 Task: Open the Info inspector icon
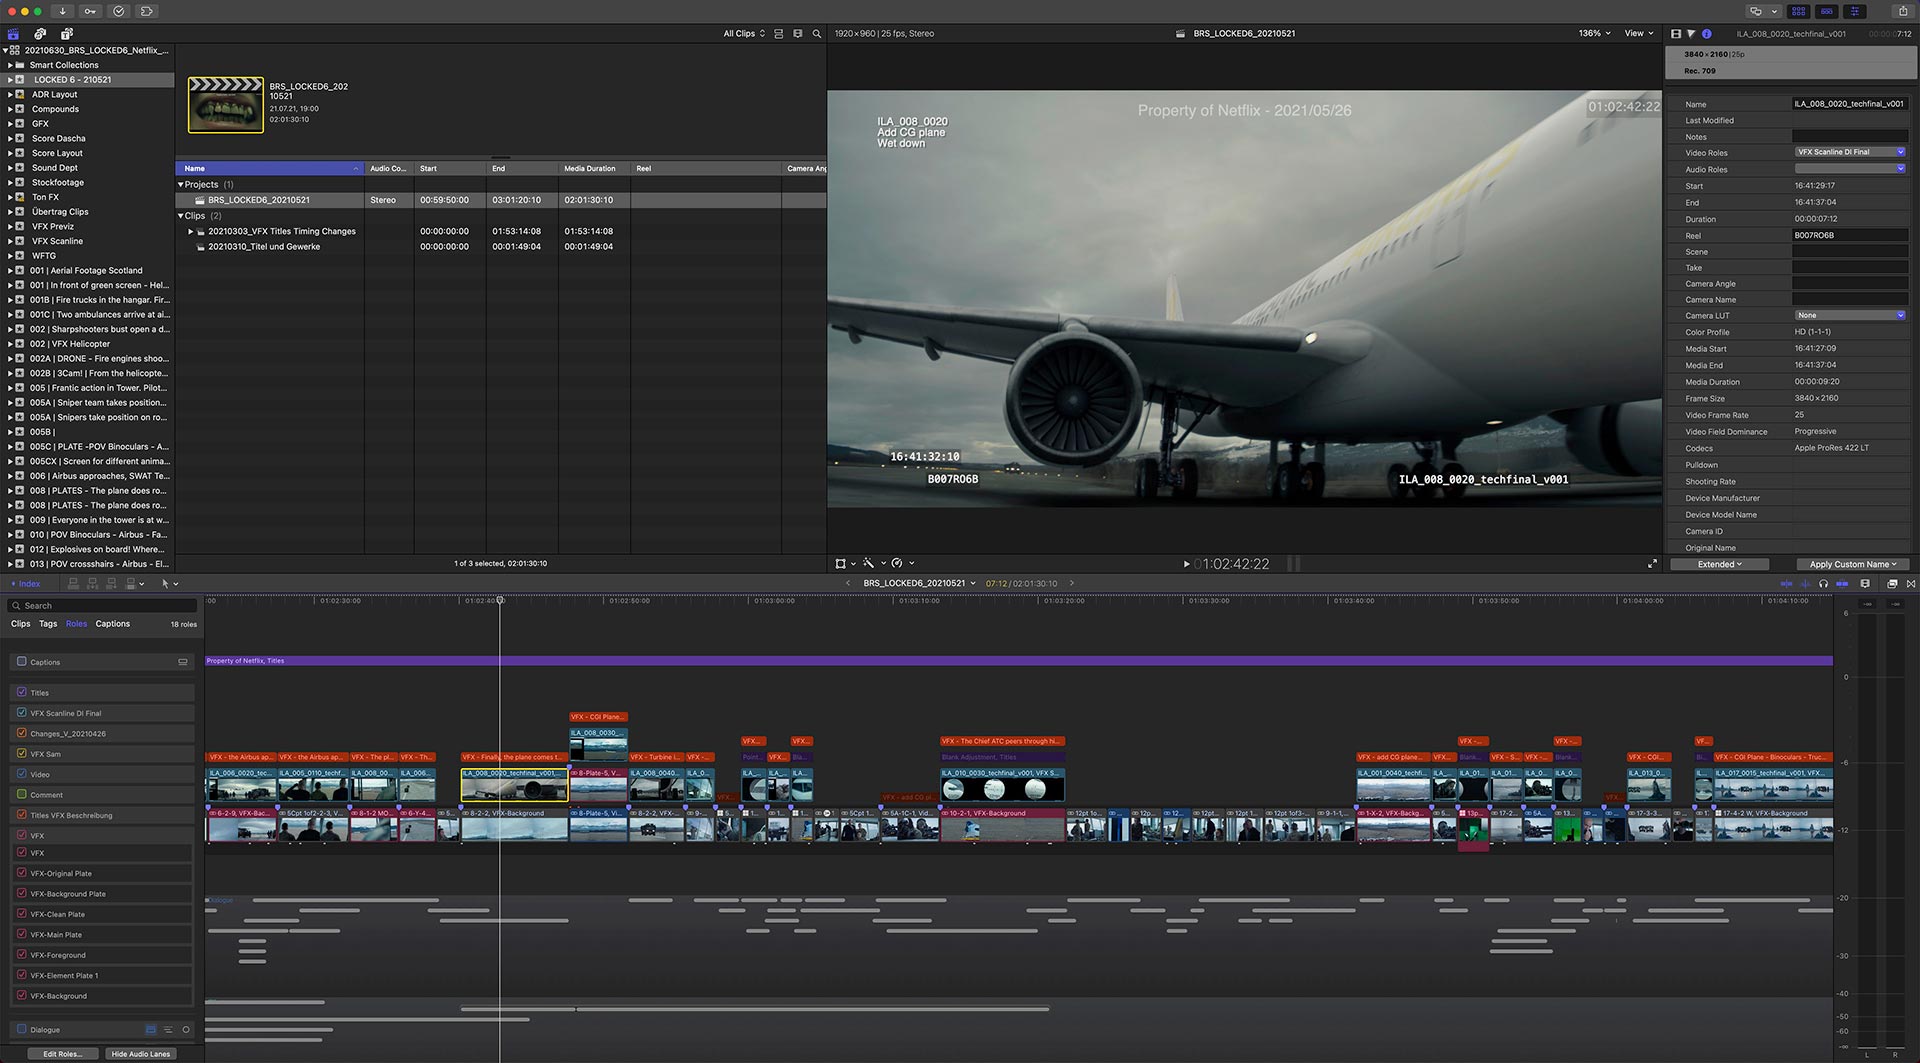[1706, 34]
